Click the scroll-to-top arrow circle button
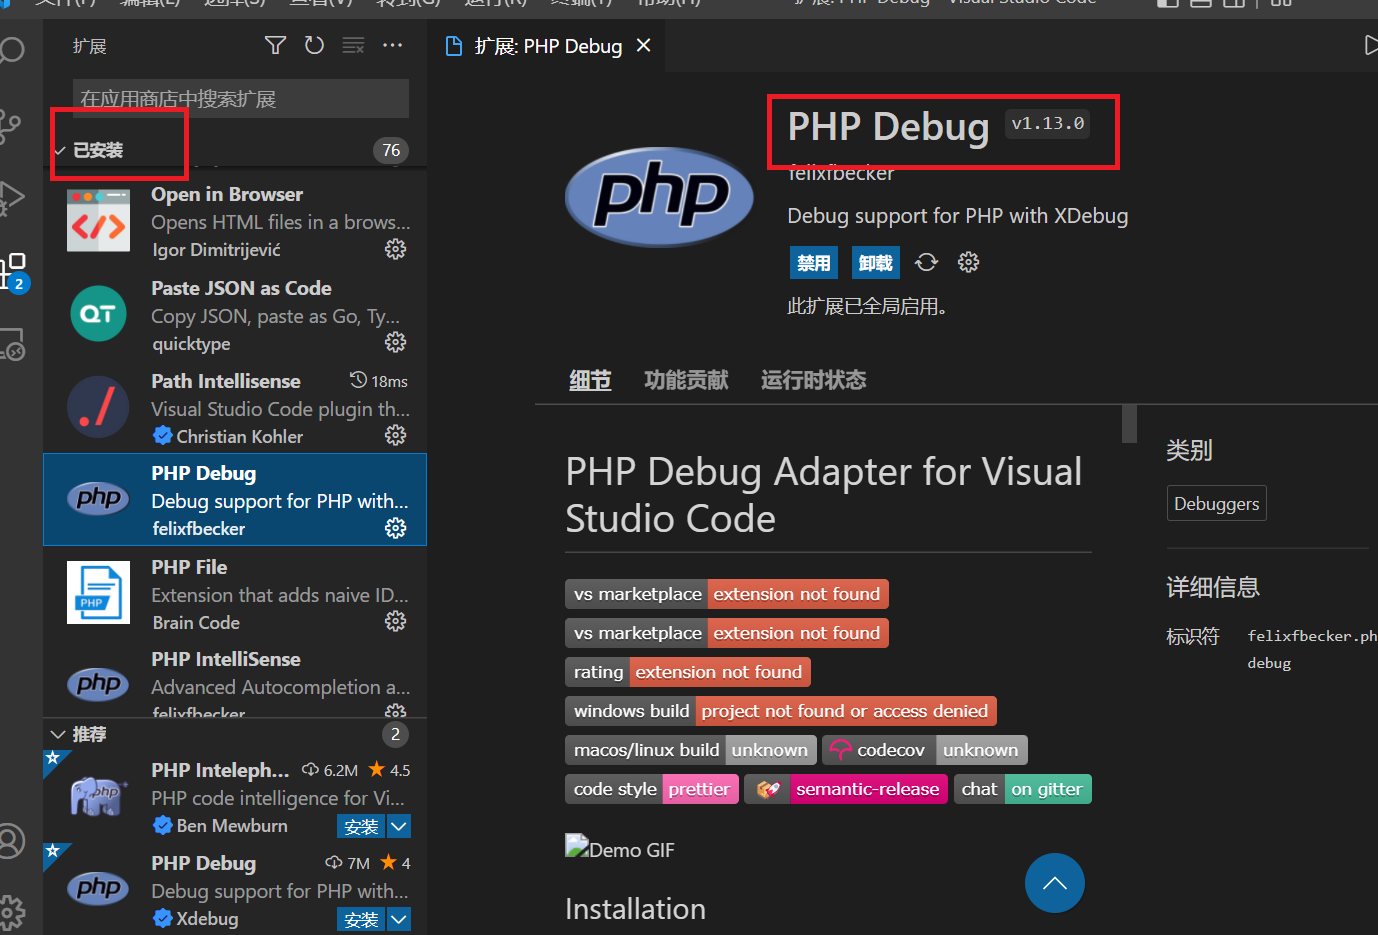This screenshot has height=935, width=1378. point(1054,883)
